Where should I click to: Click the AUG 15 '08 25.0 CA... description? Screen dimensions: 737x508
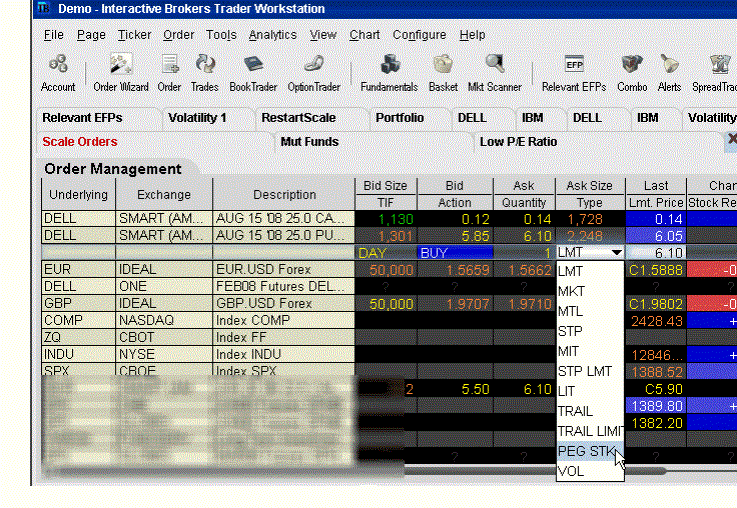[x=283, y=219]
